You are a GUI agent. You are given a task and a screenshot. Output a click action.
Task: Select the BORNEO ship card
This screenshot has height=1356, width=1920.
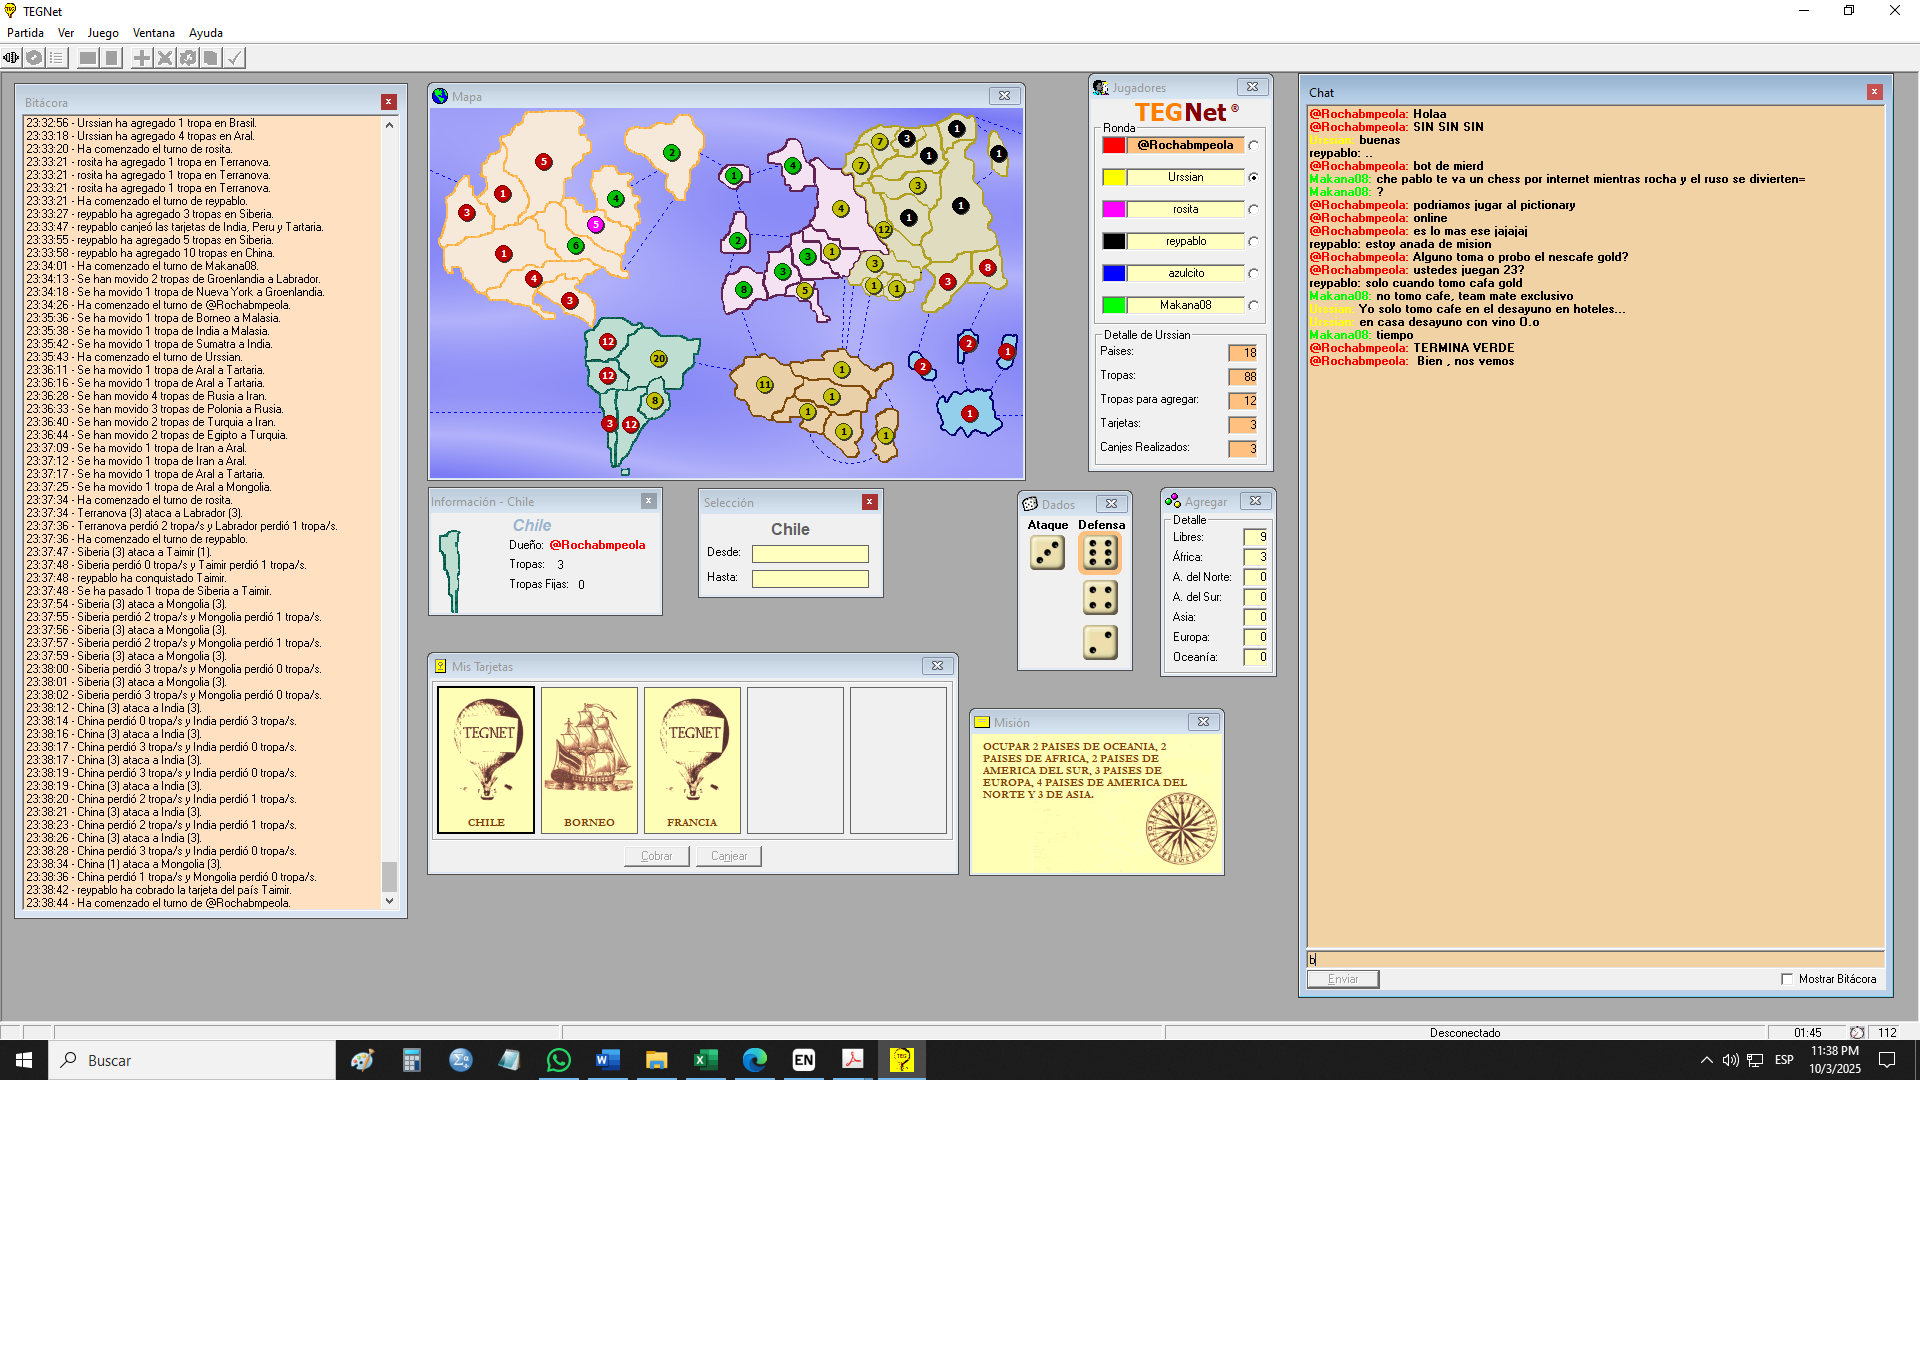click(x=589, y=759)
